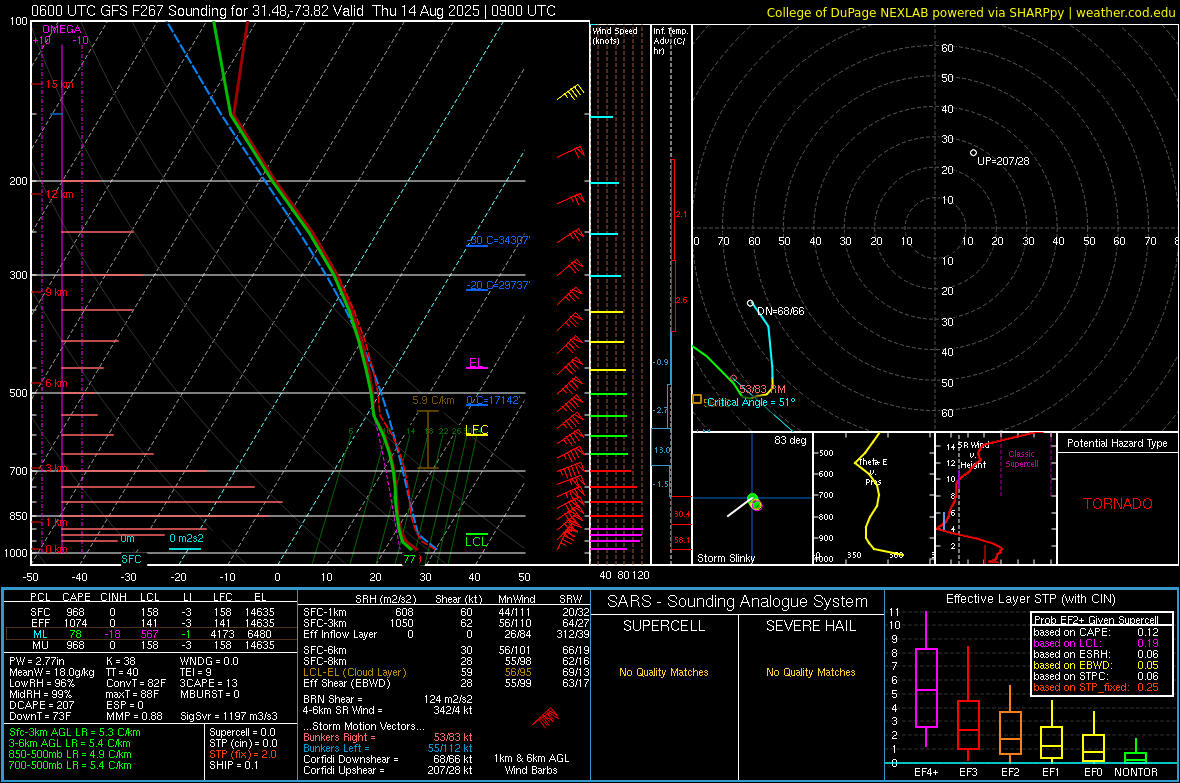1180x783 pixels.
Task: Click the Critical Angle = 51° label
Action: click(751, 402)
